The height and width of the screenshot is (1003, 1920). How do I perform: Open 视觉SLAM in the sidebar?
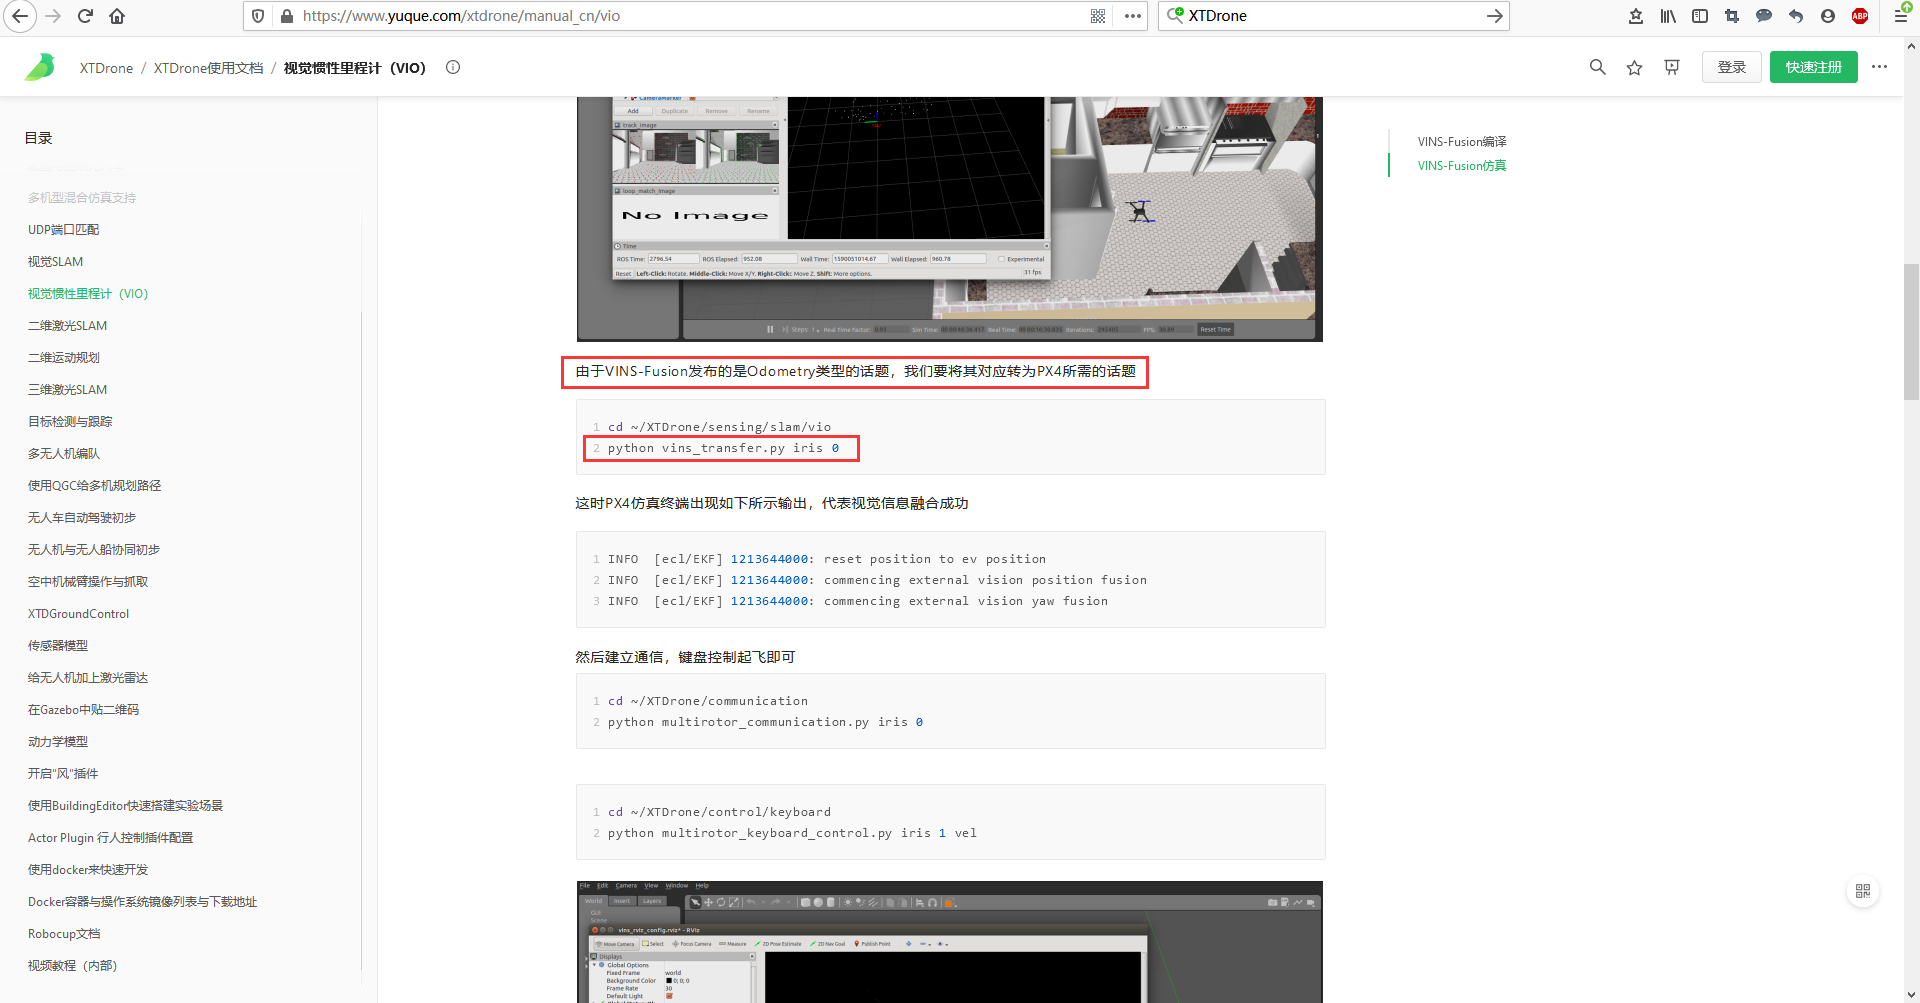(56, 262)
